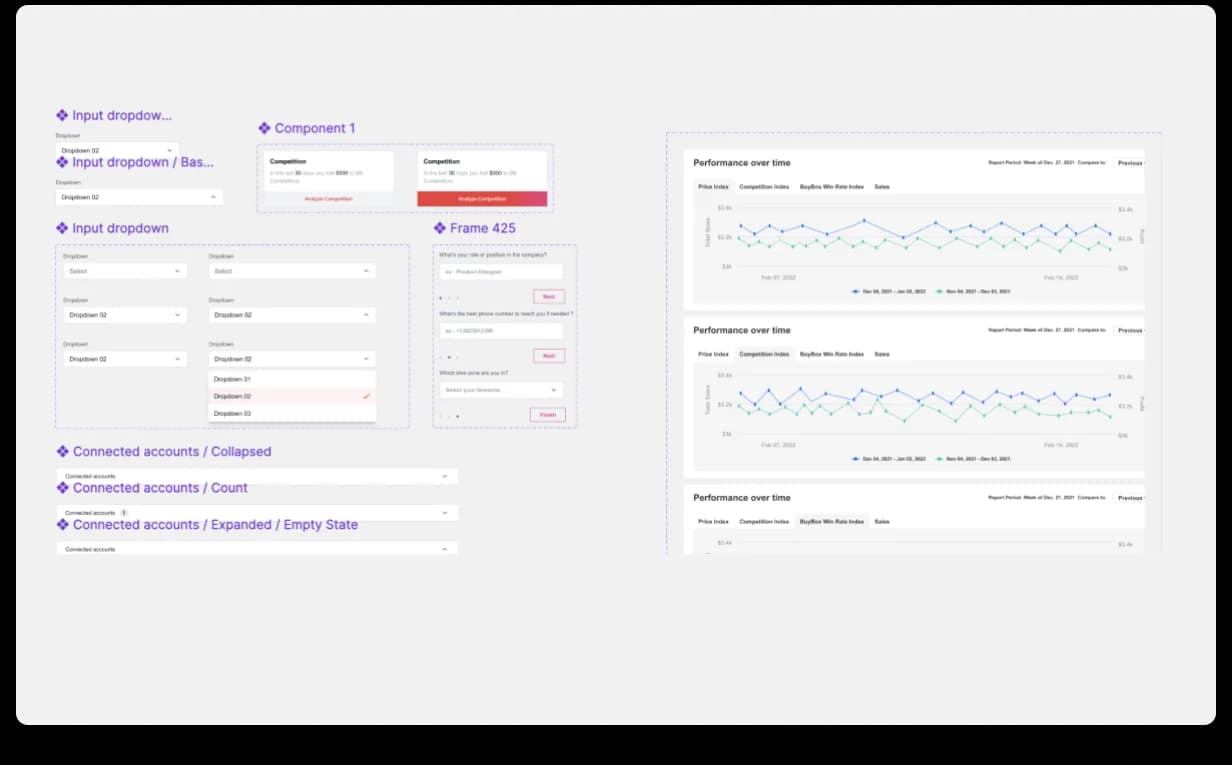The width and height of the screenshot is (1232, 765).
Task: Switch to "Sales" tab in second chart
Action: point(882,354)
